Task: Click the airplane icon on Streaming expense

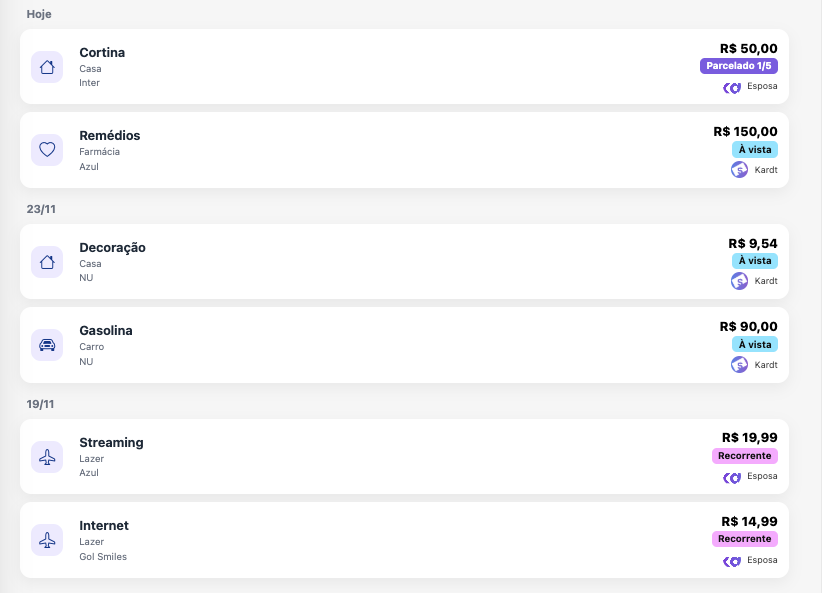Action: [47, 457]
